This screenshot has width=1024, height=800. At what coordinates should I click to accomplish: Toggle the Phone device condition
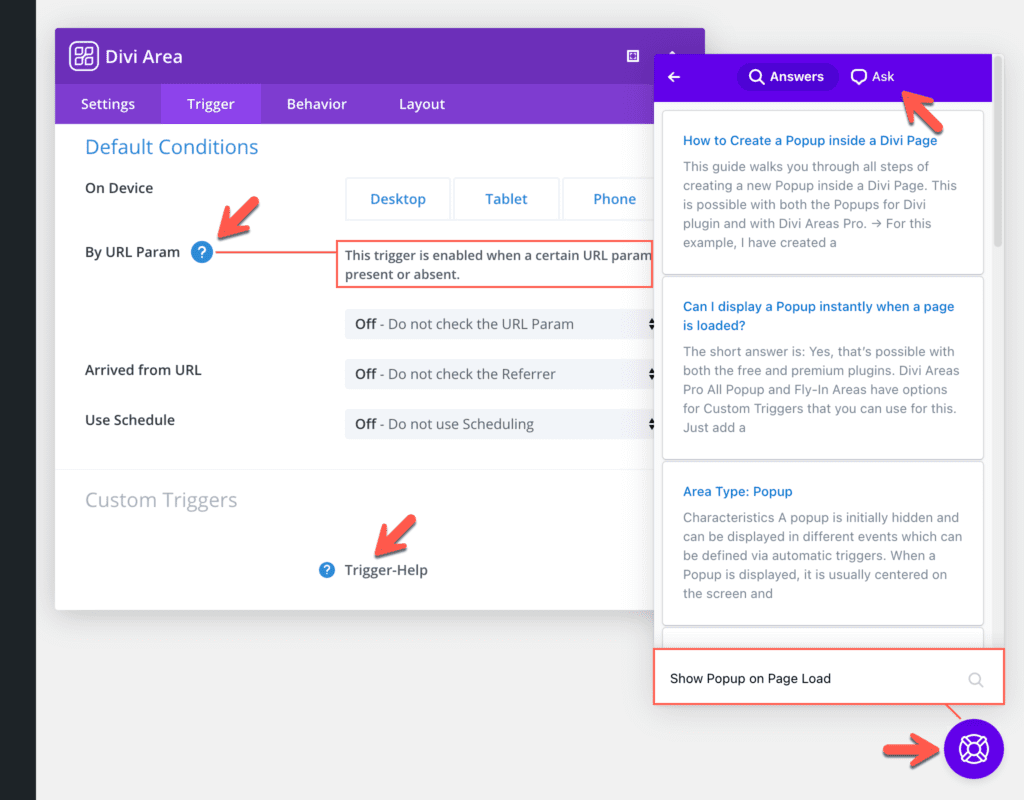[609, 199]
